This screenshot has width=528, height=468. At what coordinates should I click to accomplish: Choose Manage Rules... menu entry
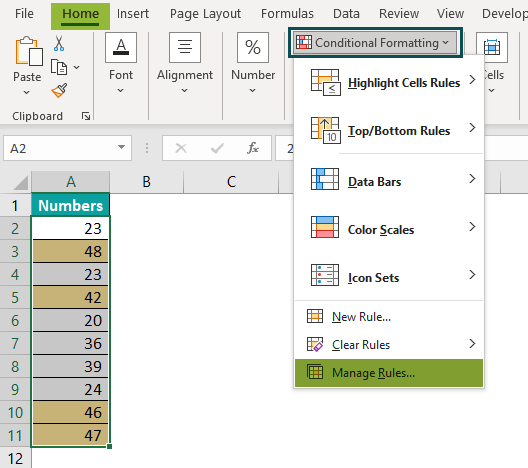click(389, 373)
